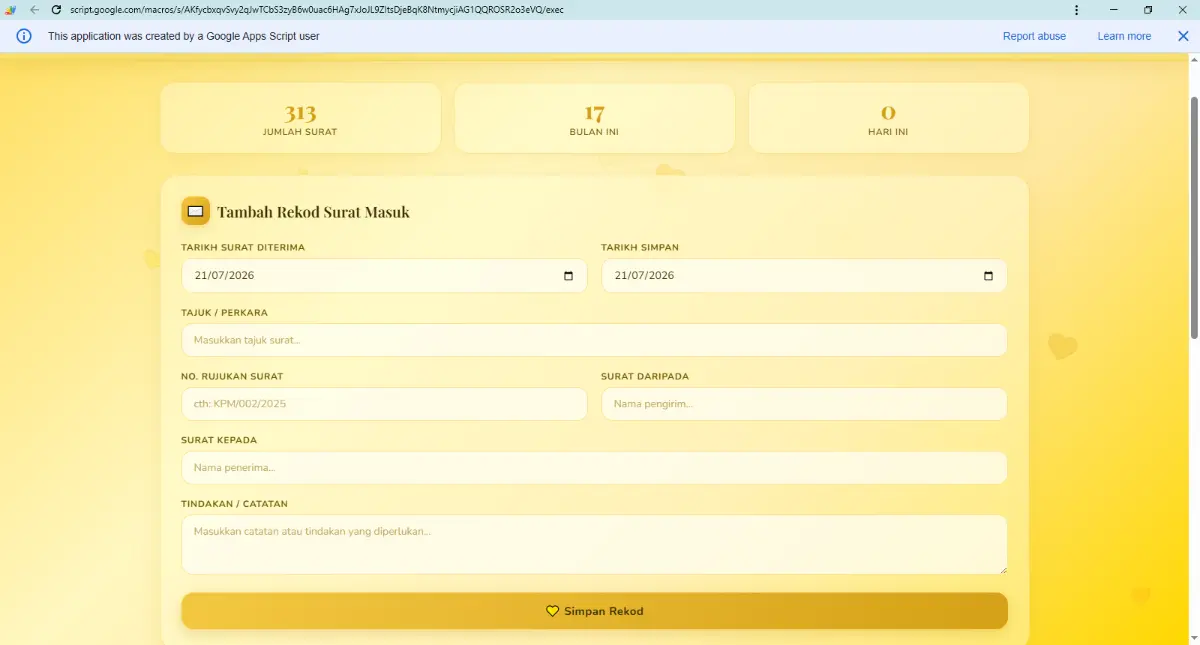Click the 'SURAT DARIPADA' label
The height and width of the screenshot is (645, 1200).
tap(645, 376)
